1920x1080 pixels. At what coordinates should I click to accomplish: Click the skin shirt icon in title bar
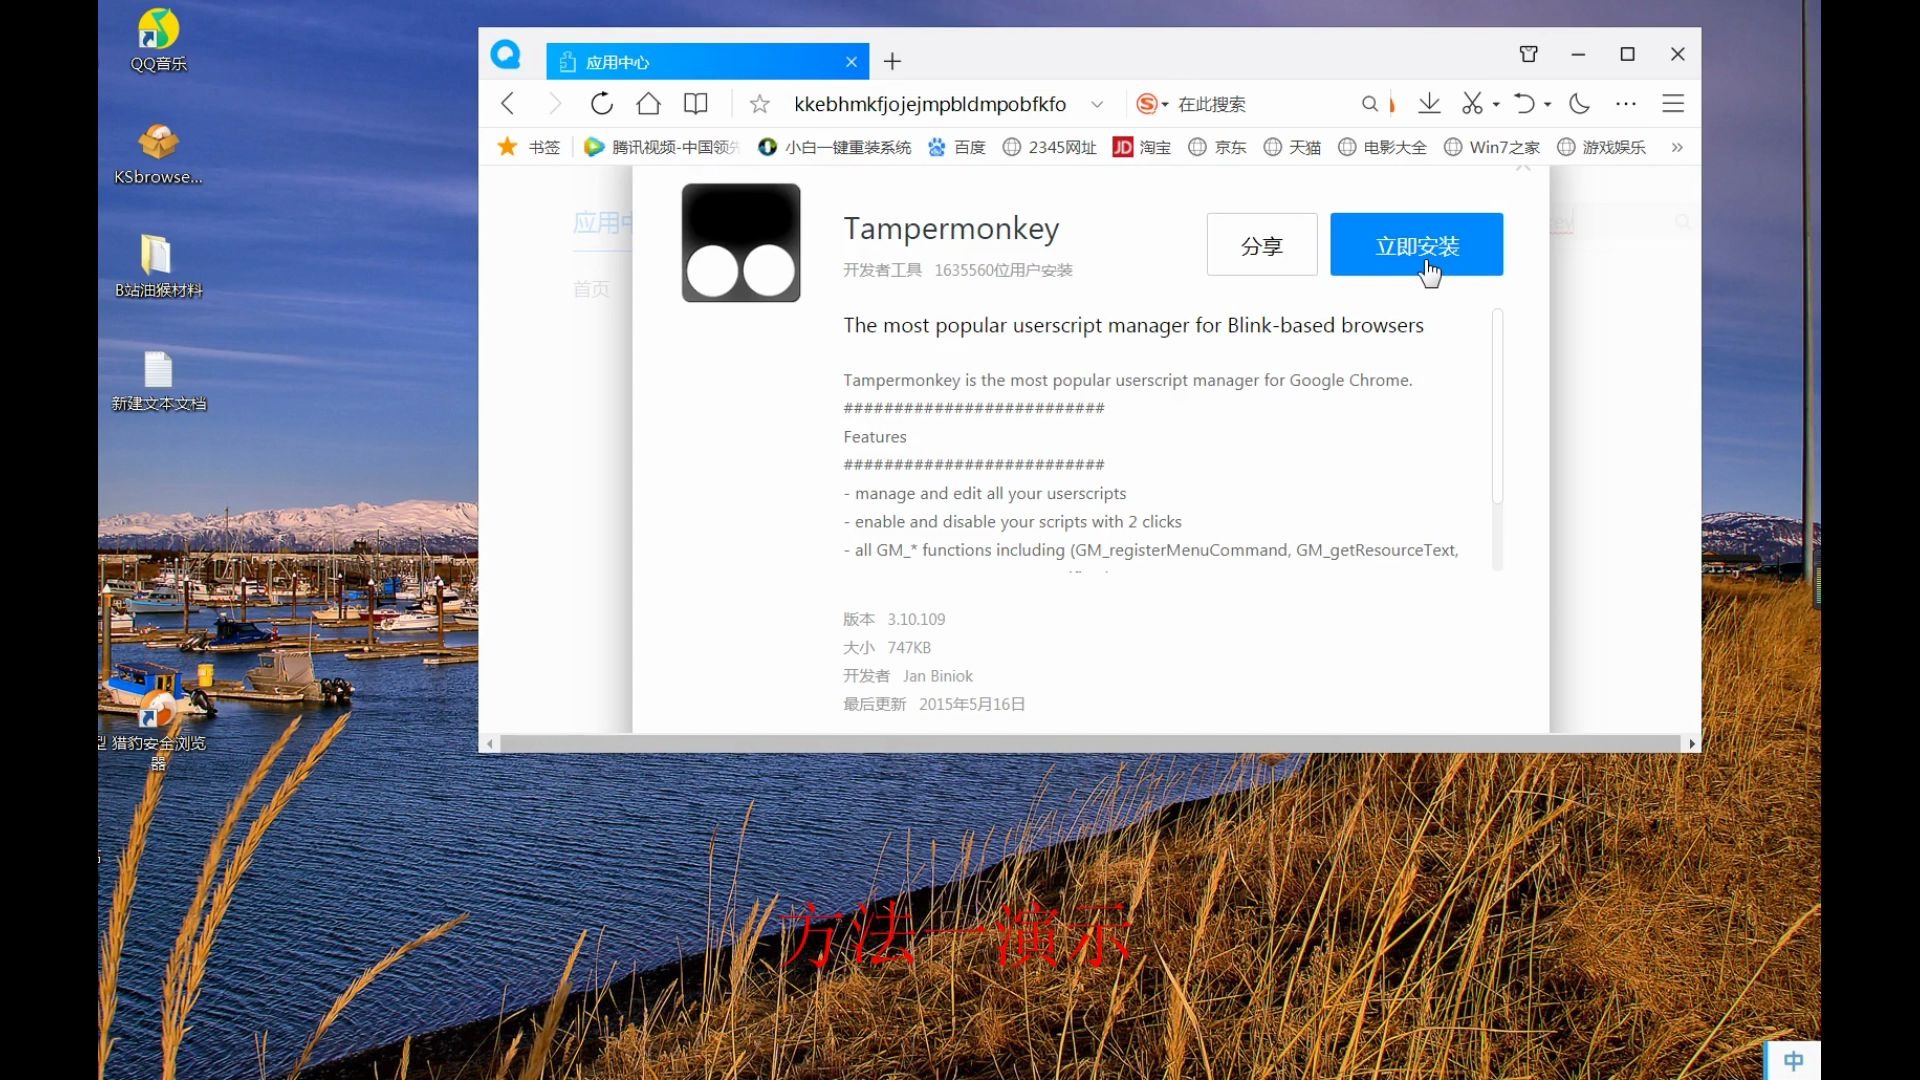[1528, 54]
